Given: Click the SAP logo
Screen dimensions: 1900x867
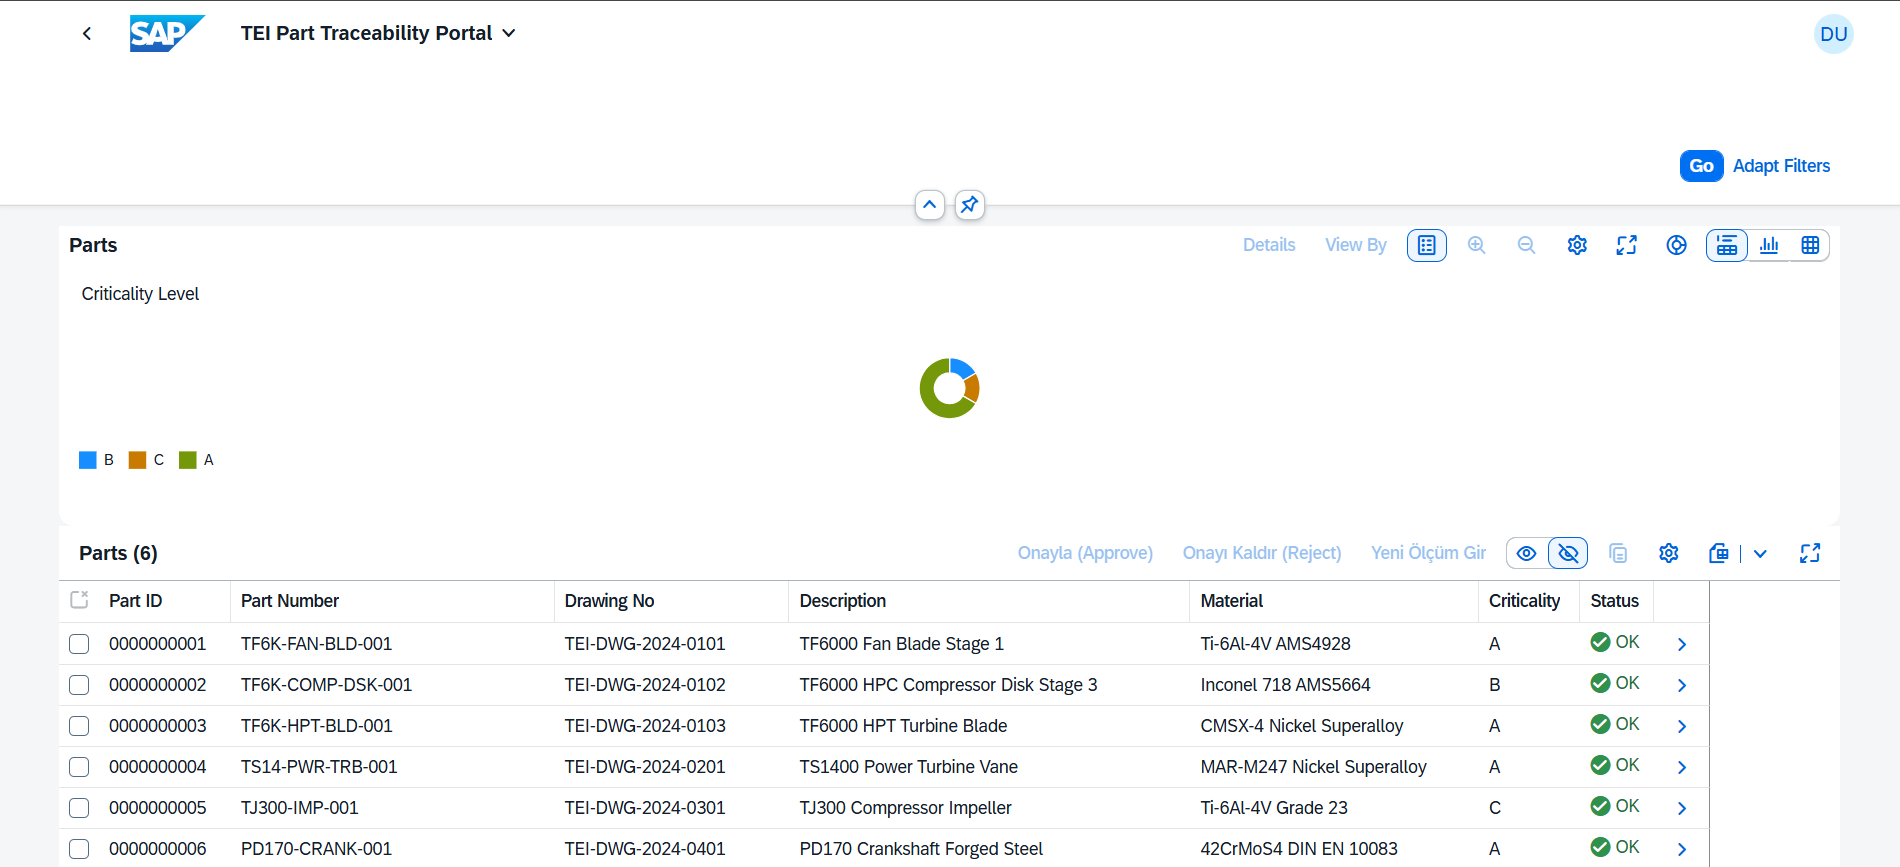Looking at the screenshot, I should (x=167, y=34).
